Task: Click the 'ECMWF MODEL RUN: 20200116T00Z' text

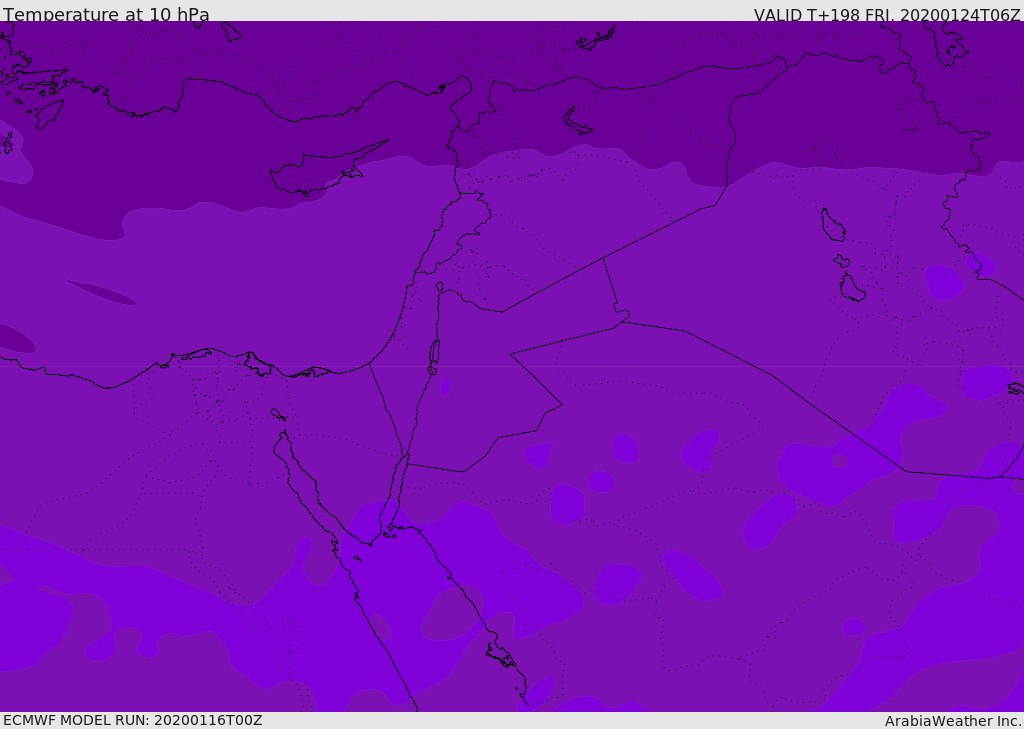Action: click(x=133, y=720)
